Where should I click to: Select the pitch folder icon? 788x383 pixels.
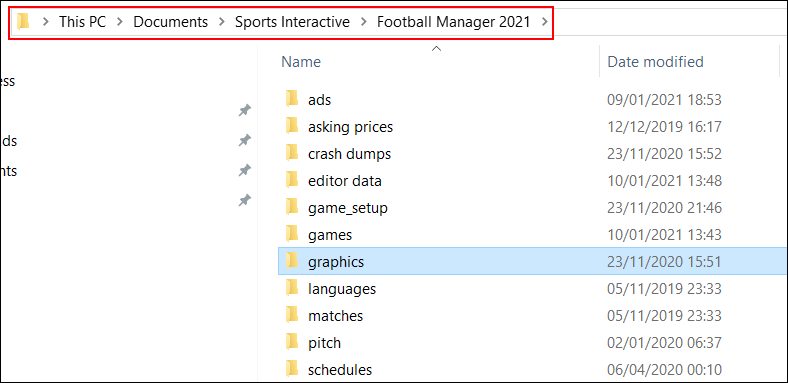292,343
